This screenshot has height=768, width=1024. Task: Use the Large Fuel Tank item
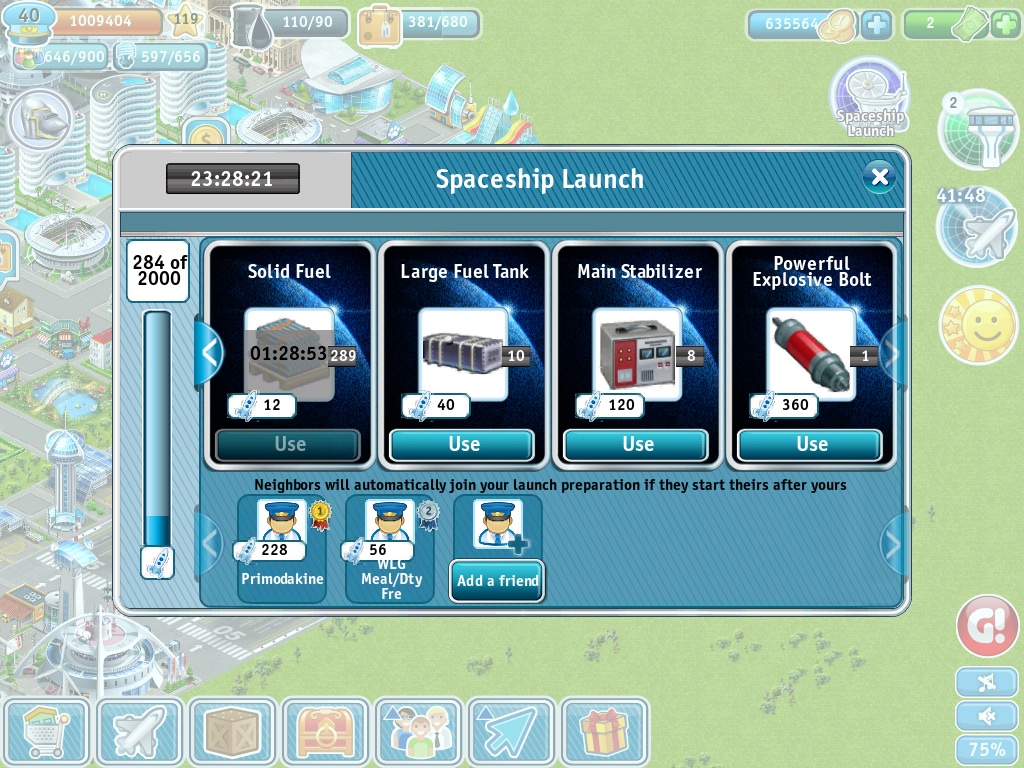(462, 445)
